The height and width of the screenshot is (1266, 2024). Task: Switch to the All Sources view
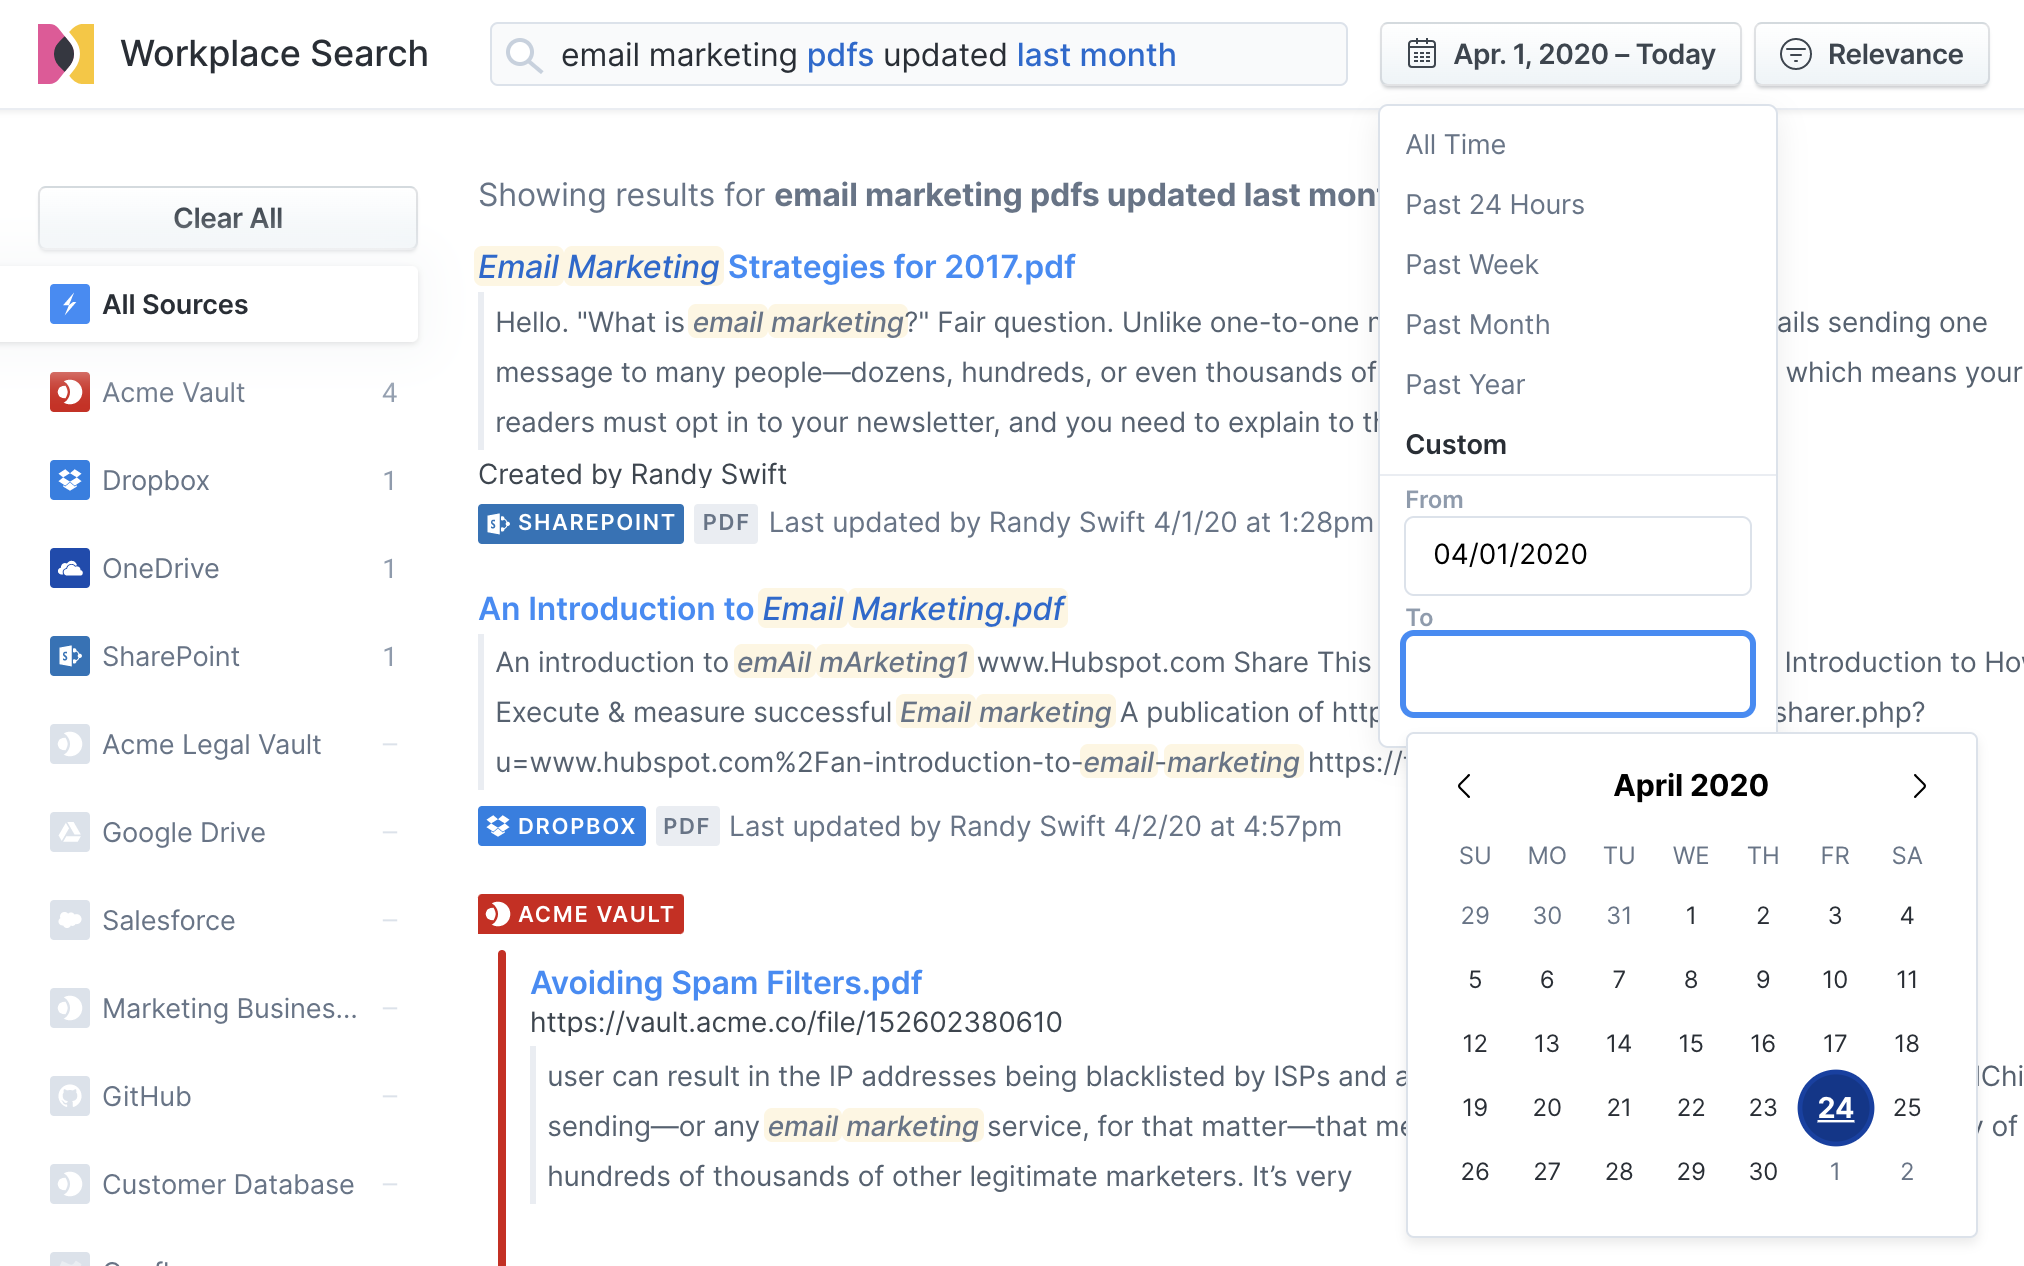pos(175,304)
